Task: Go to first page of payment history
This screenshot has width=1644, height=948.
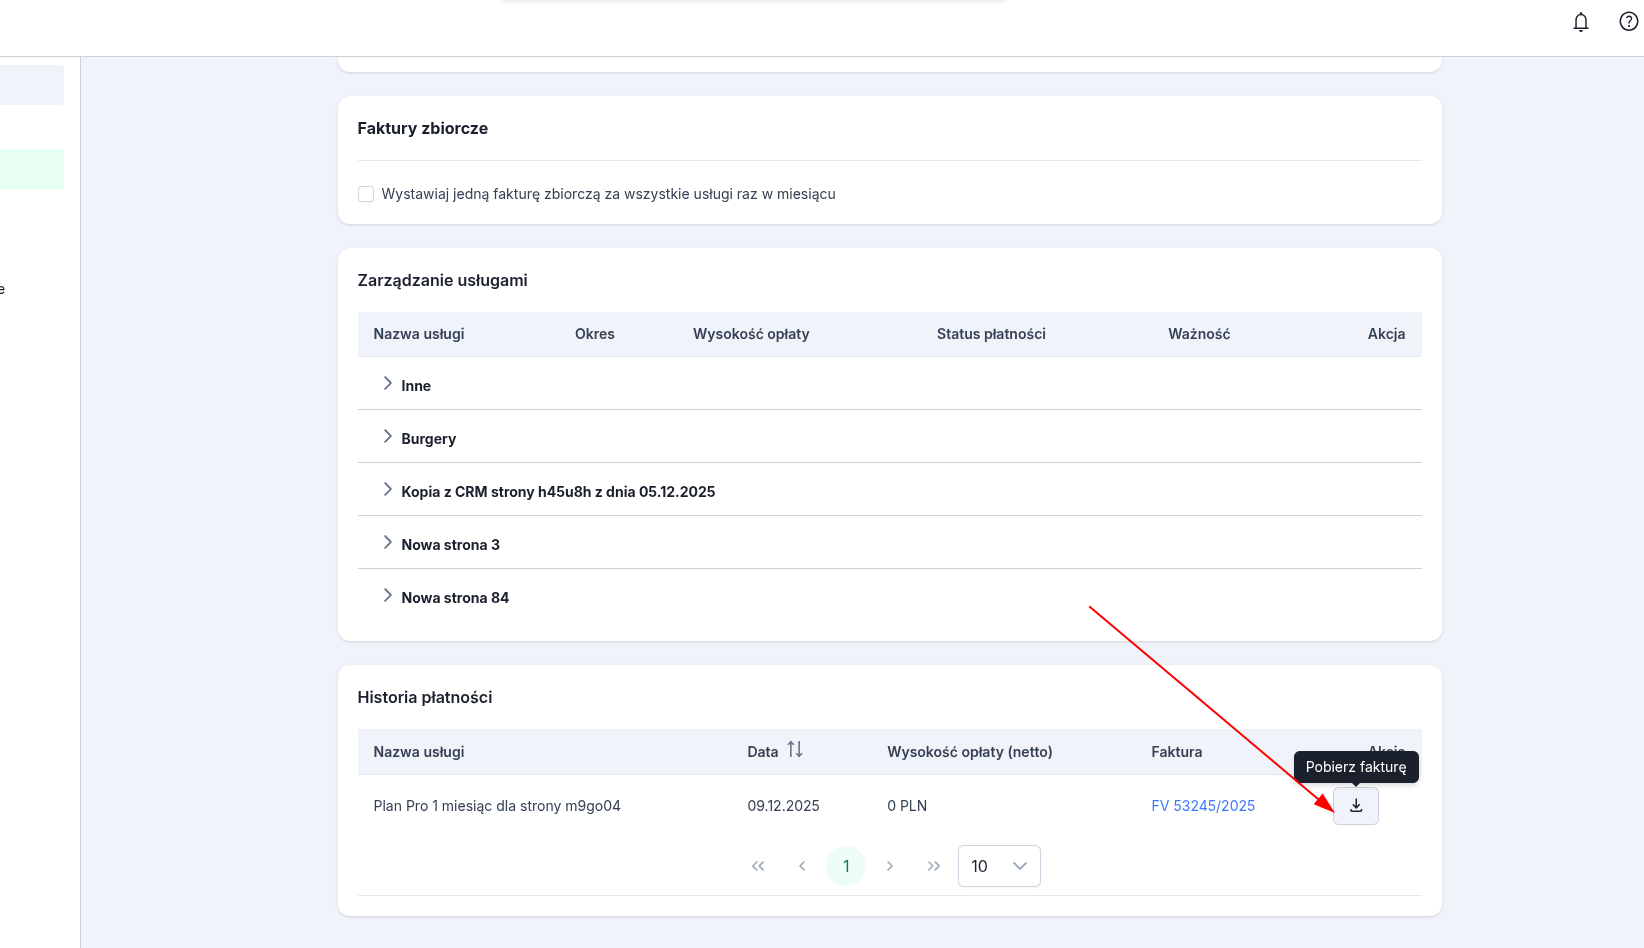Action: click(758, 866)
